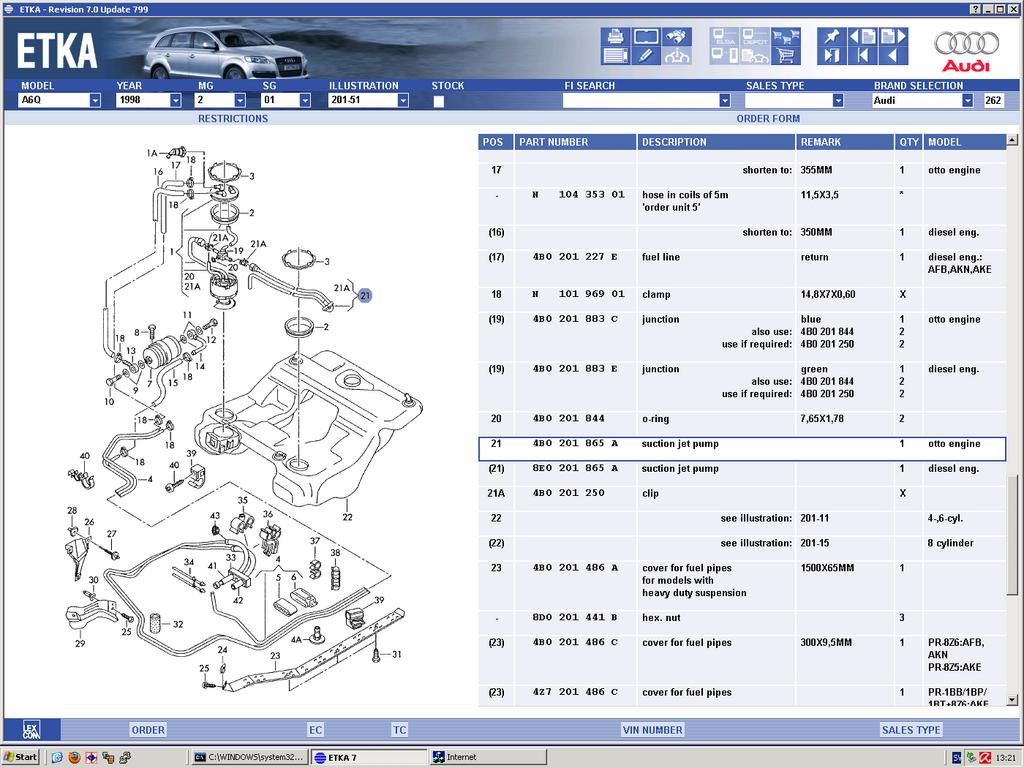
Task: Go to the next illustration page
Action: tap(892, 37)
